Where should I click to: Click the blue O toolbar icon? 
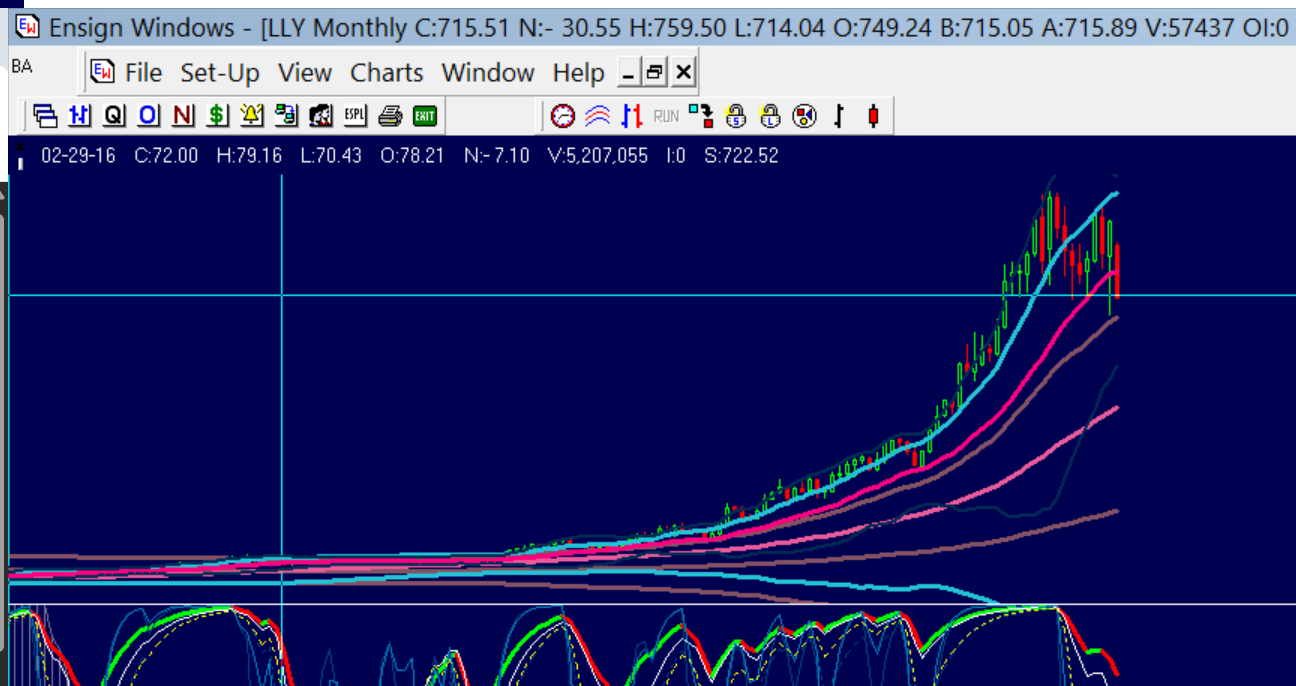(x=148, y=116)
